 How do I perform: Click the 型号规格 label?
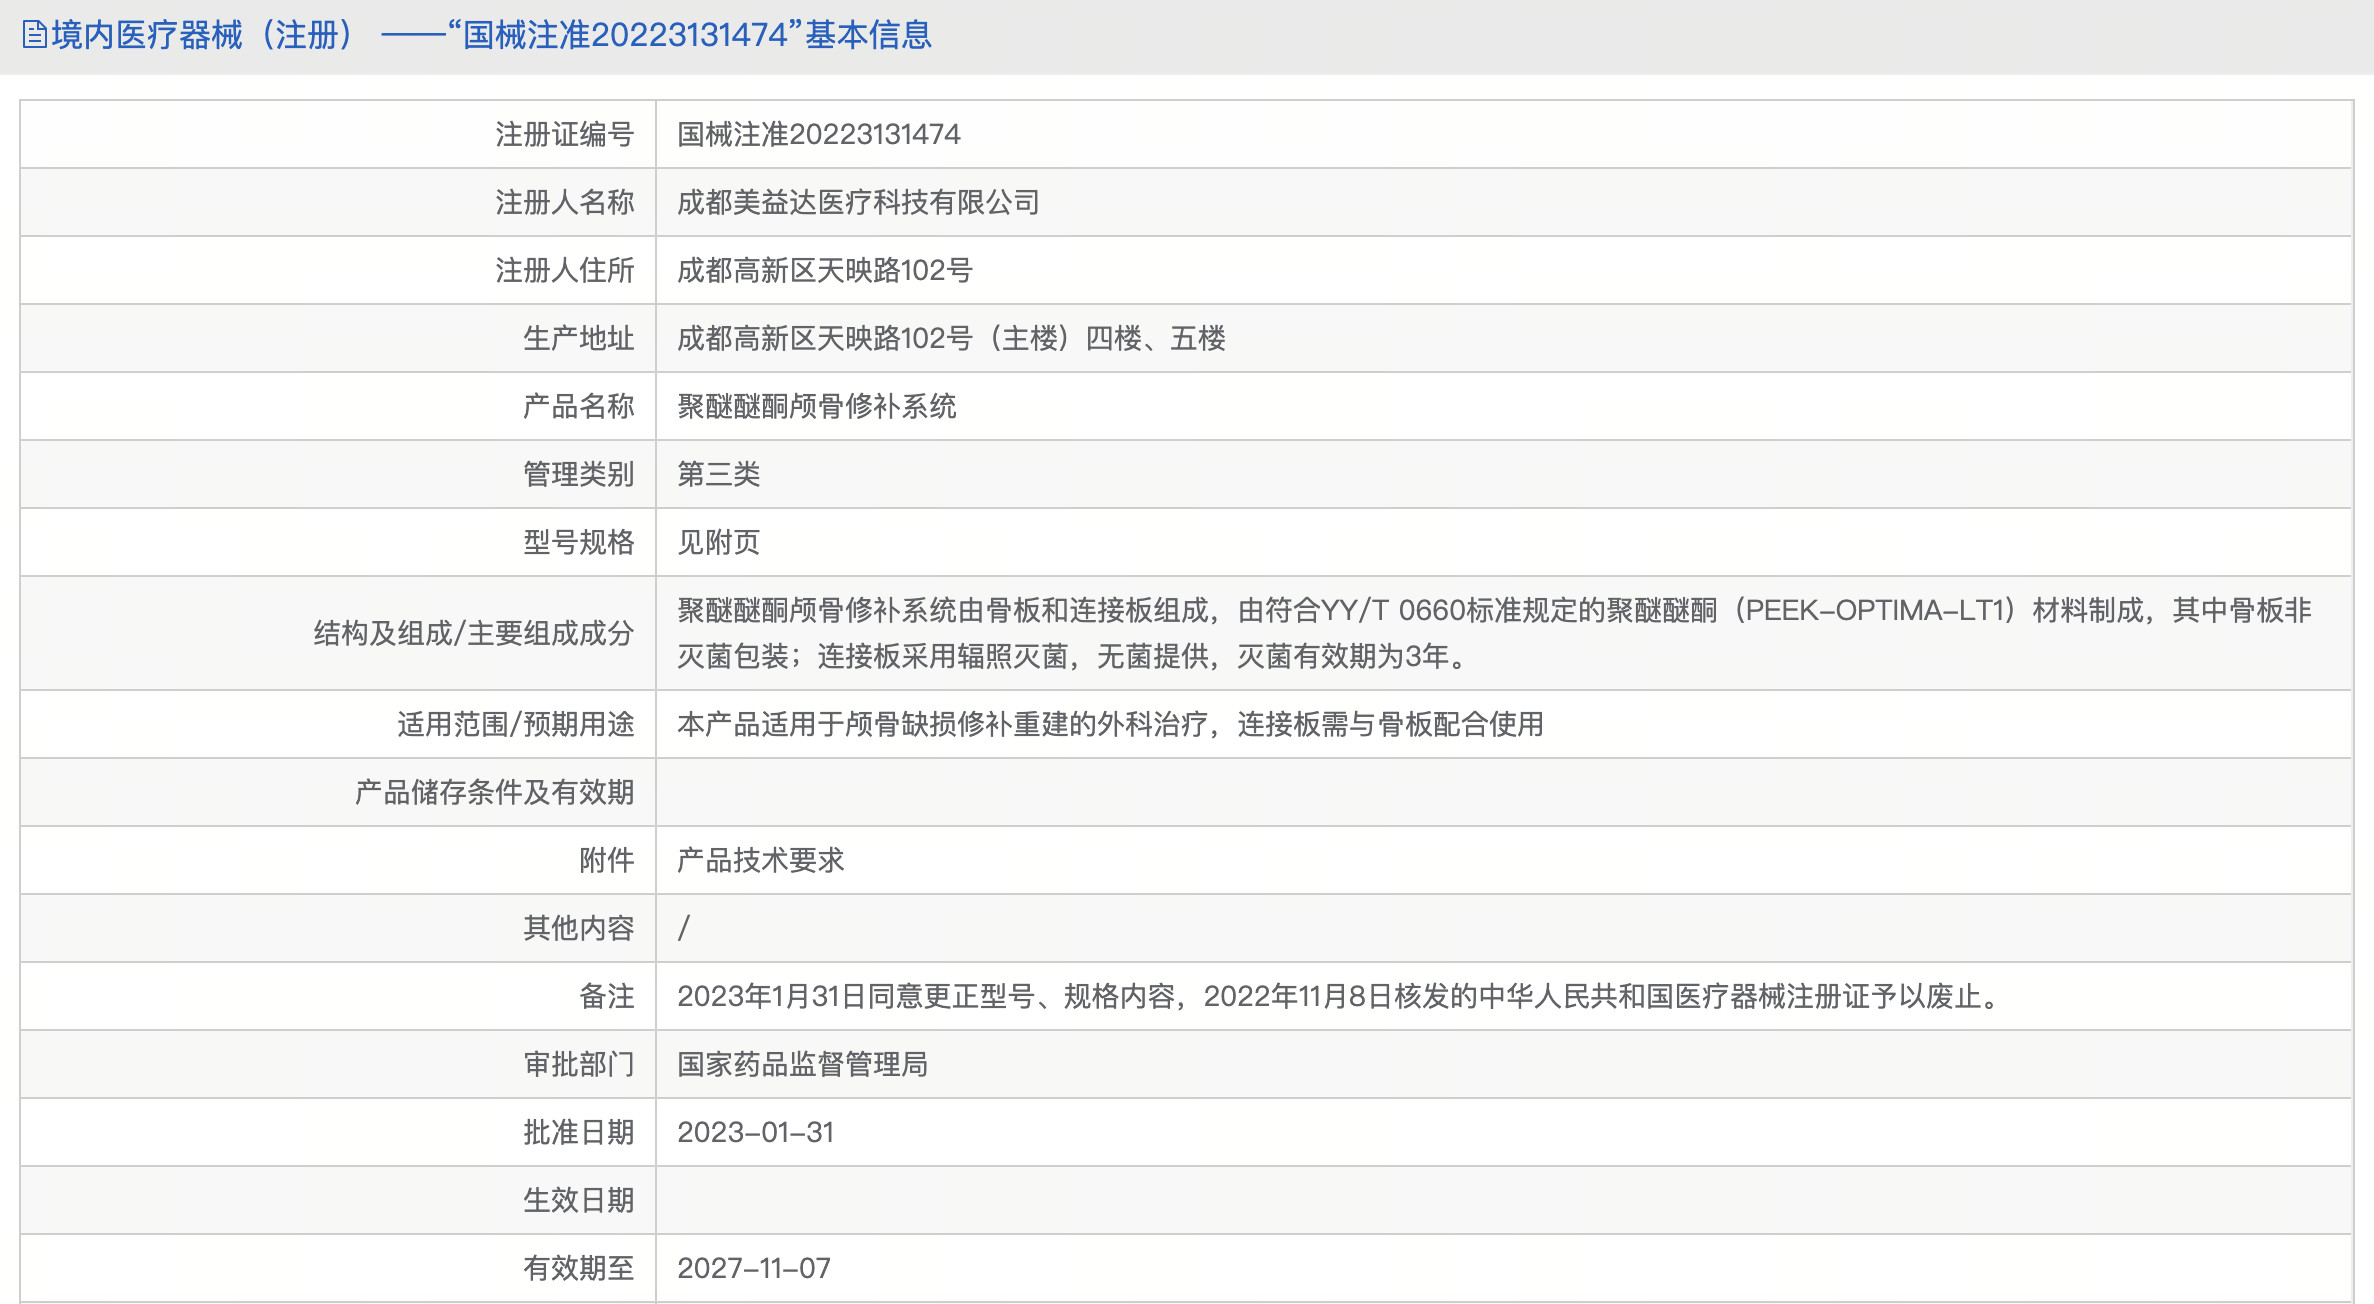[579, 542]
